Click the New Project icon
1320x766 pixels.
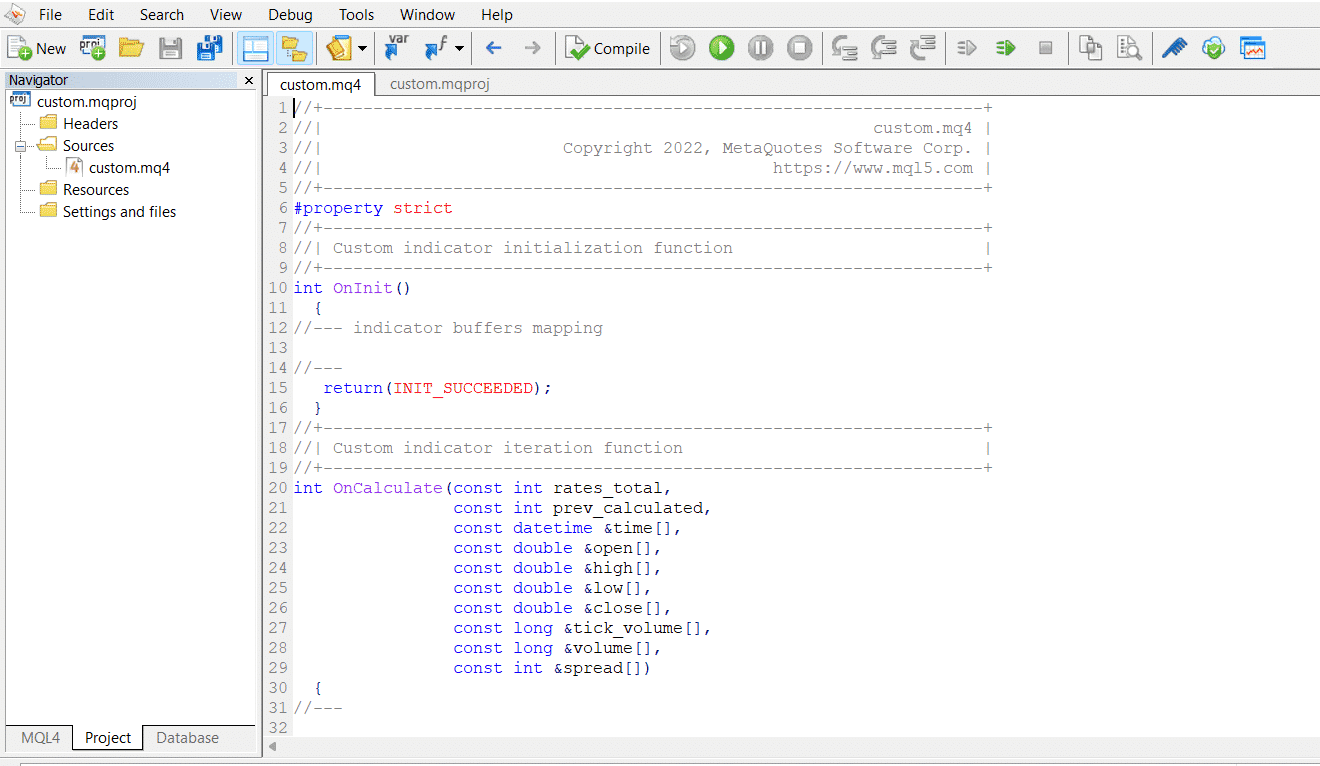93,48
